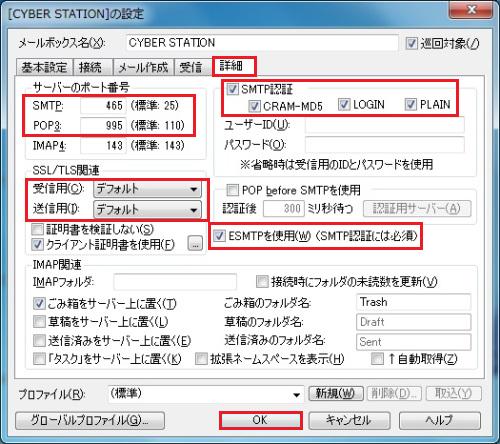Toggle the 巡回対象 checkbox
500x444 pixels.
click(x=411, y=43)
